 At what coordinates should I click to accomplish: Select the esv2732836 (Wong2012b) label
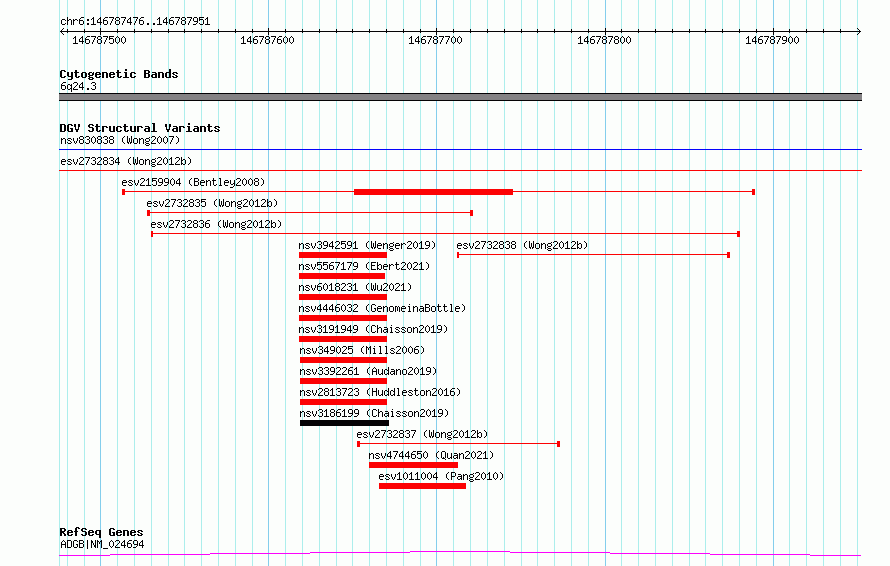click(216, 224)
